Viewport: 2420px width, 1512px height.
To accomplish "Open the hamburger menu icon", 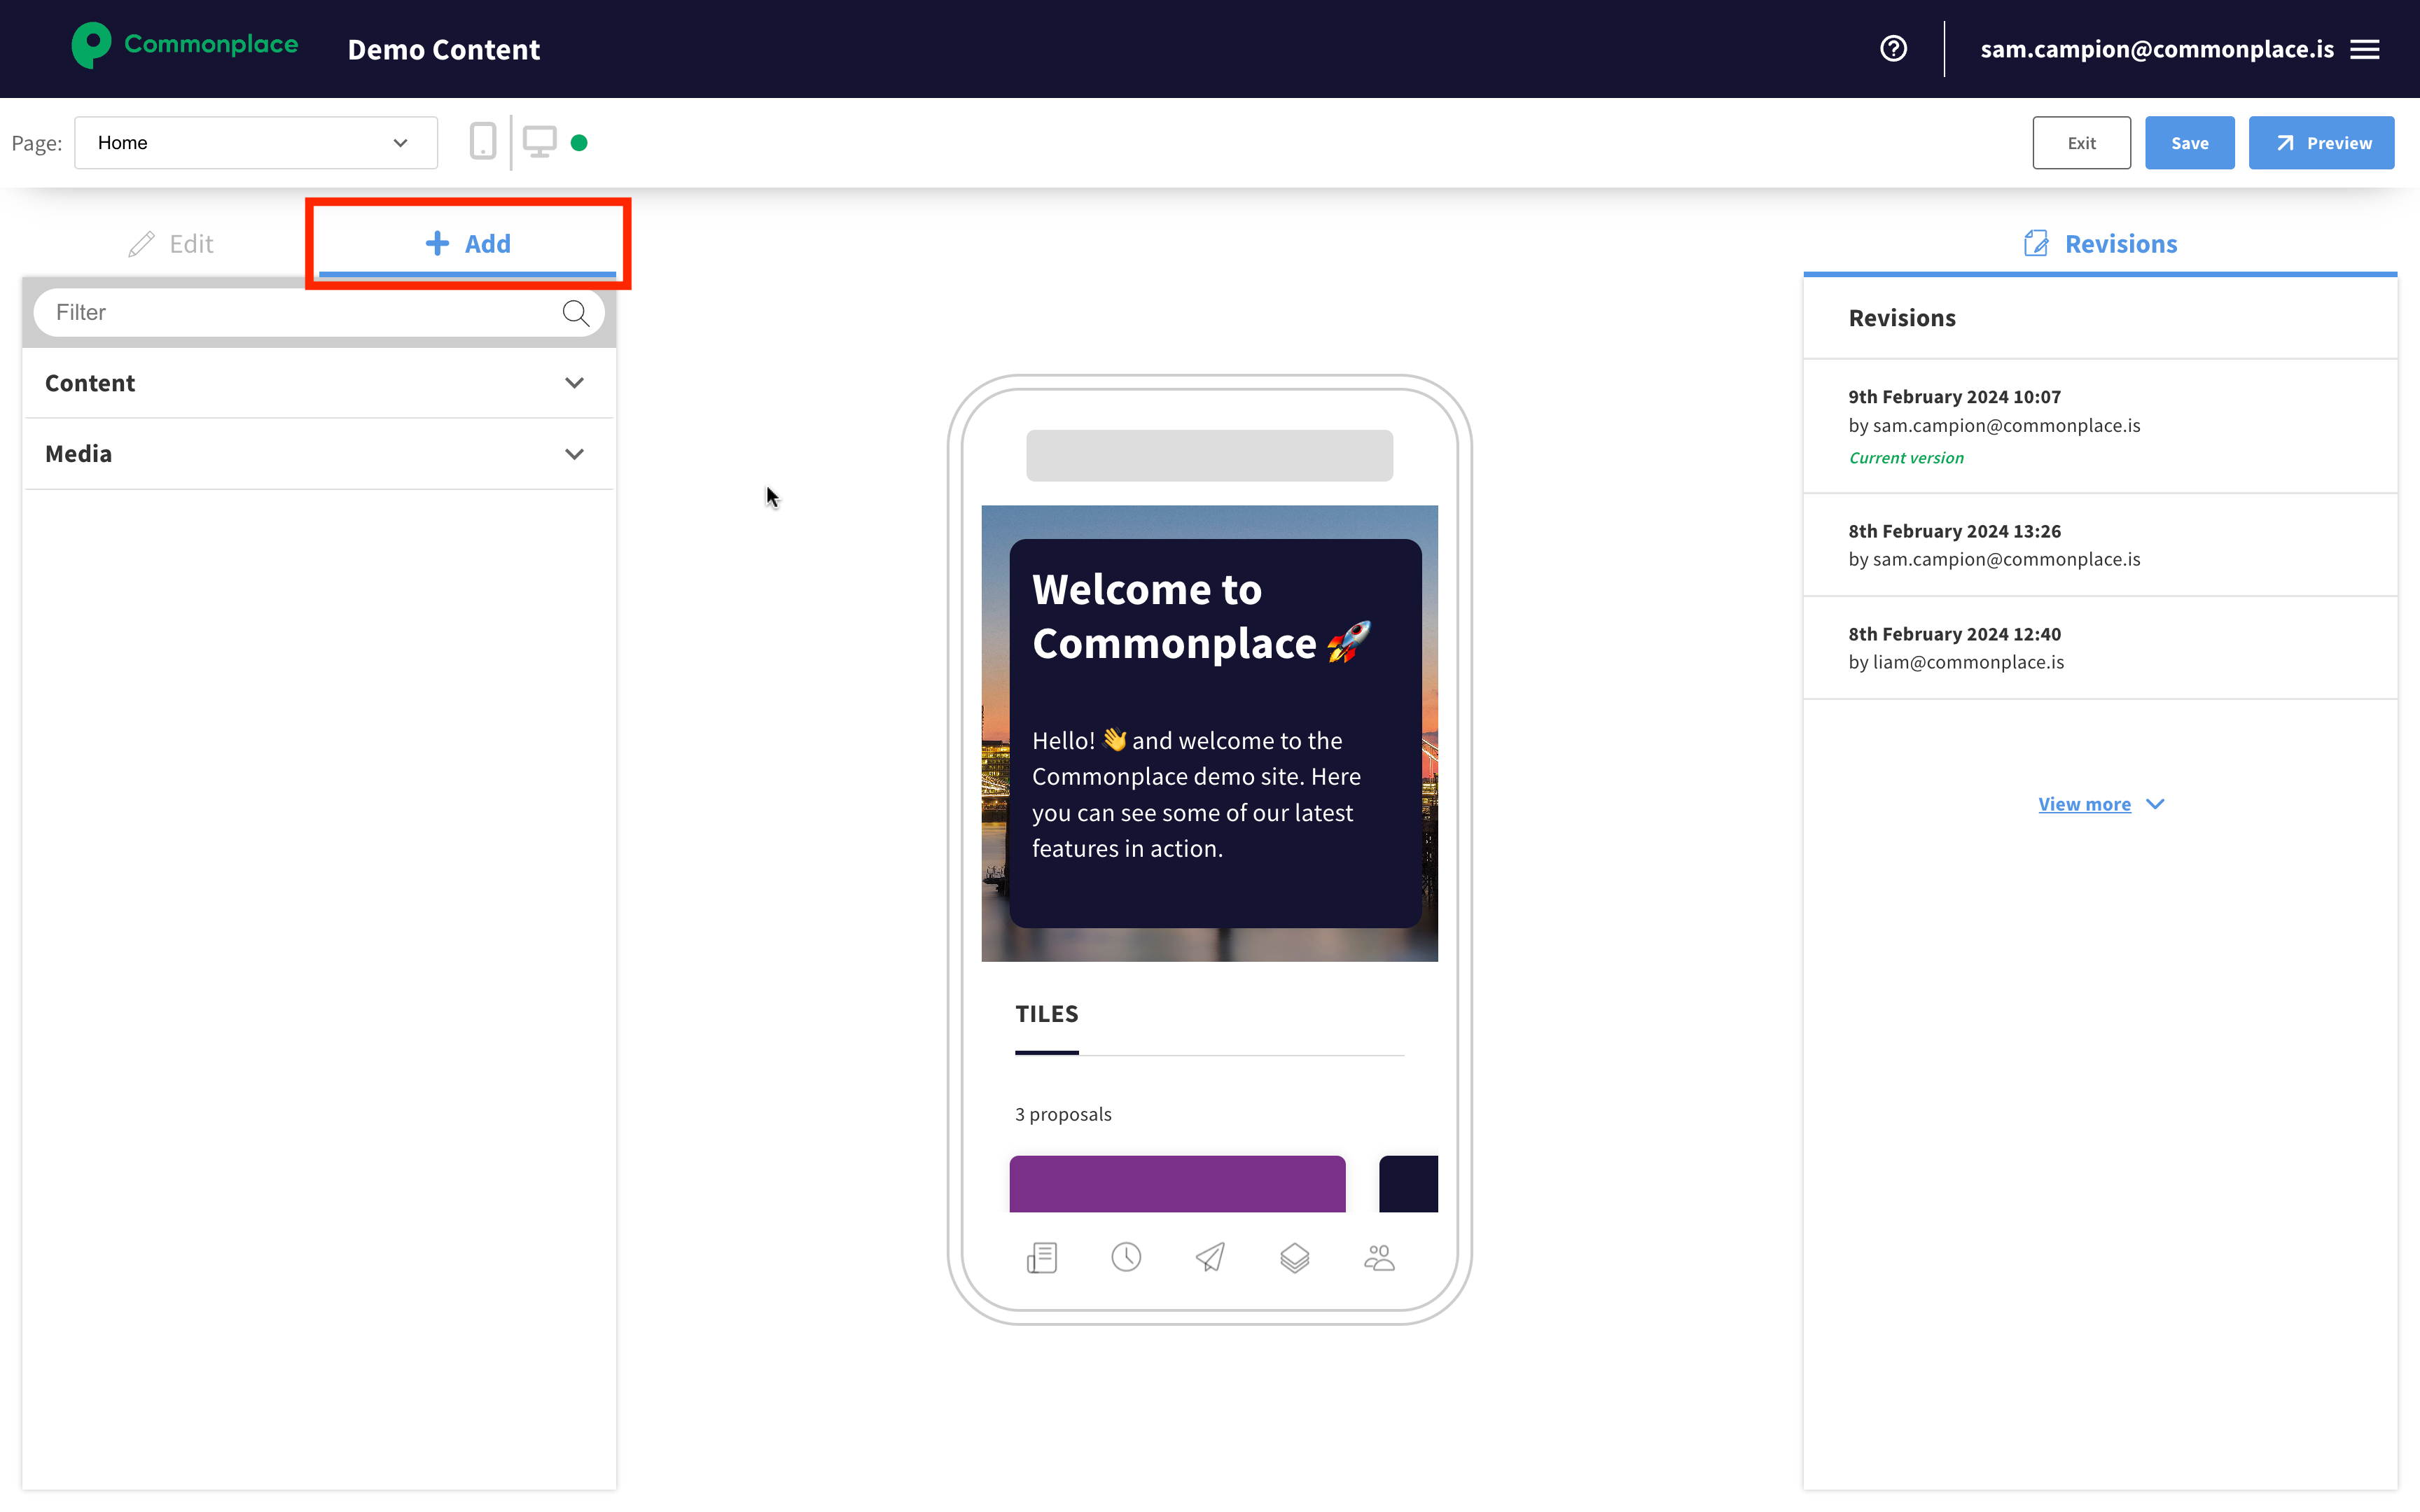I will click(2365, 49).
